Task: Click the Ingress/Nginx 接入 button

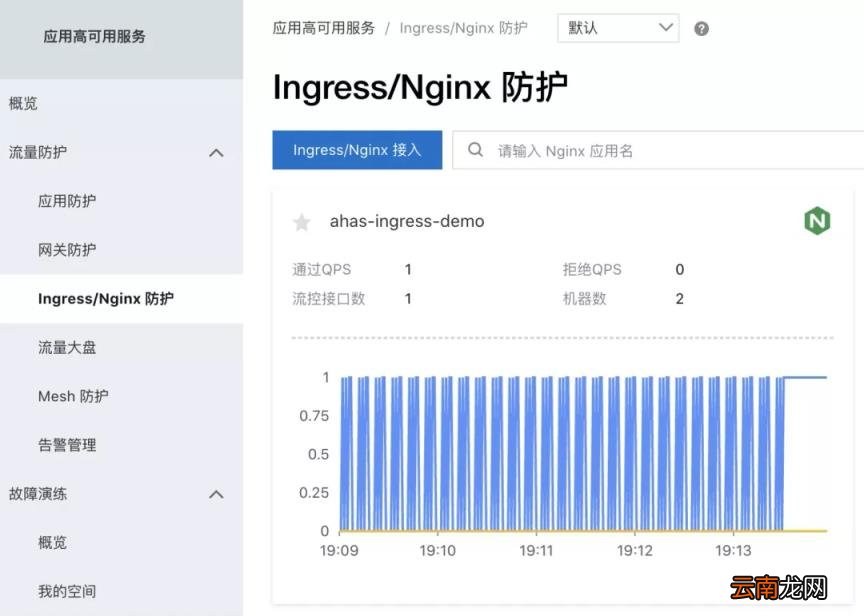Action: (357, 150)
